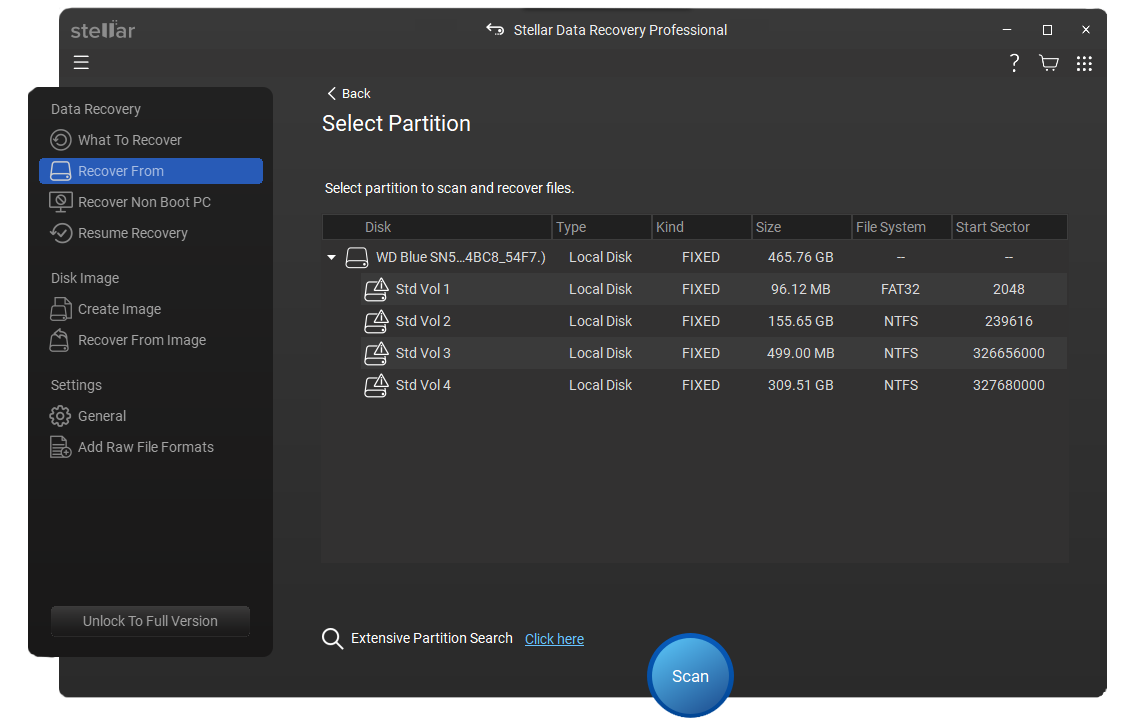Click the Recover From Image icon
This screenshot has height=724, width=1140.
click(59, 340)
